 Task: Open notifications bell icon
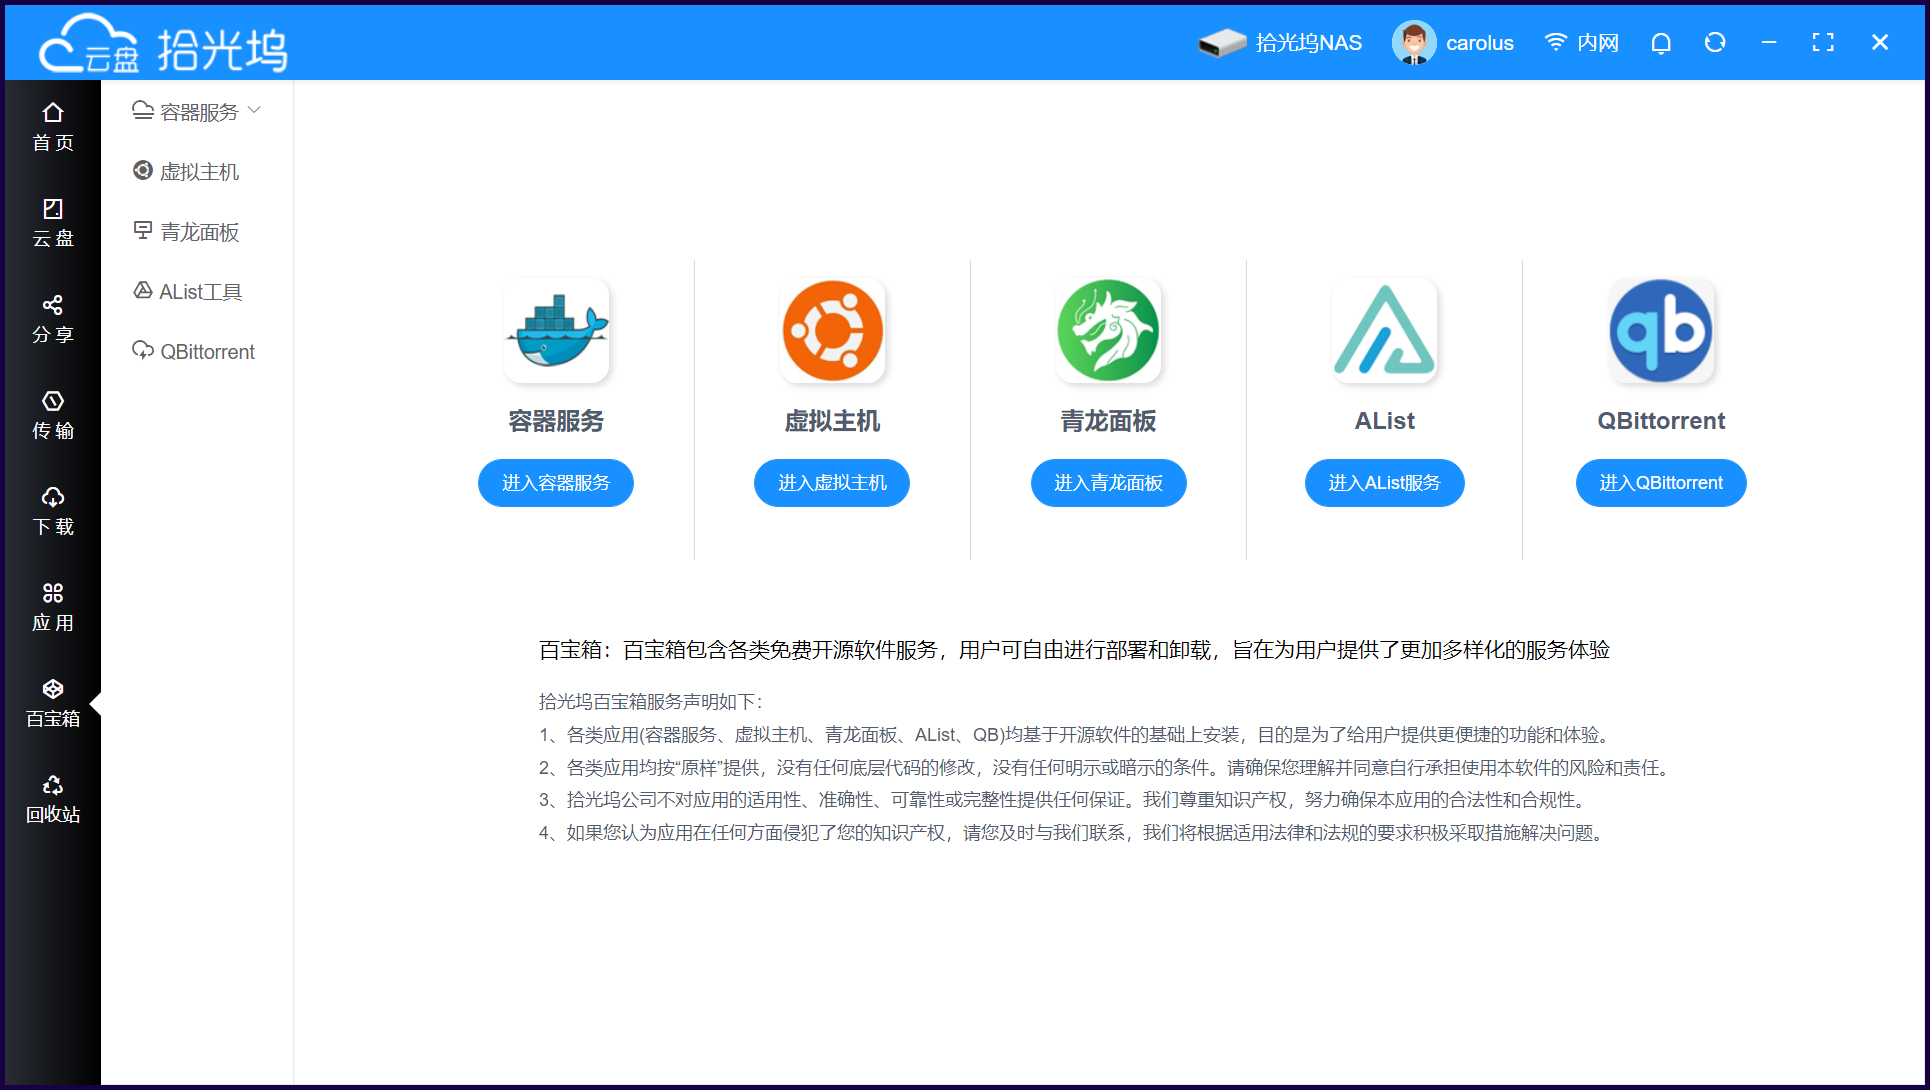click(1661, 43)
